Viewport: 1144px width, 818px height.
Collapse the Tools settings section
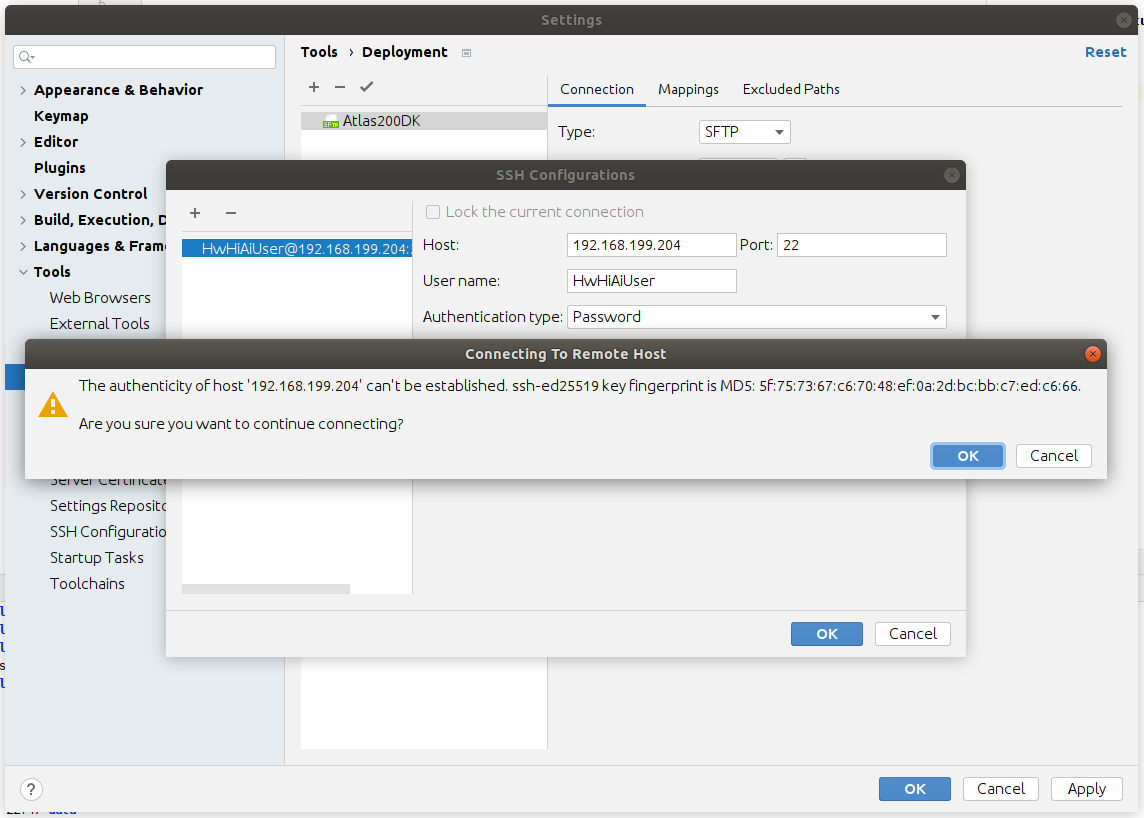23,272
